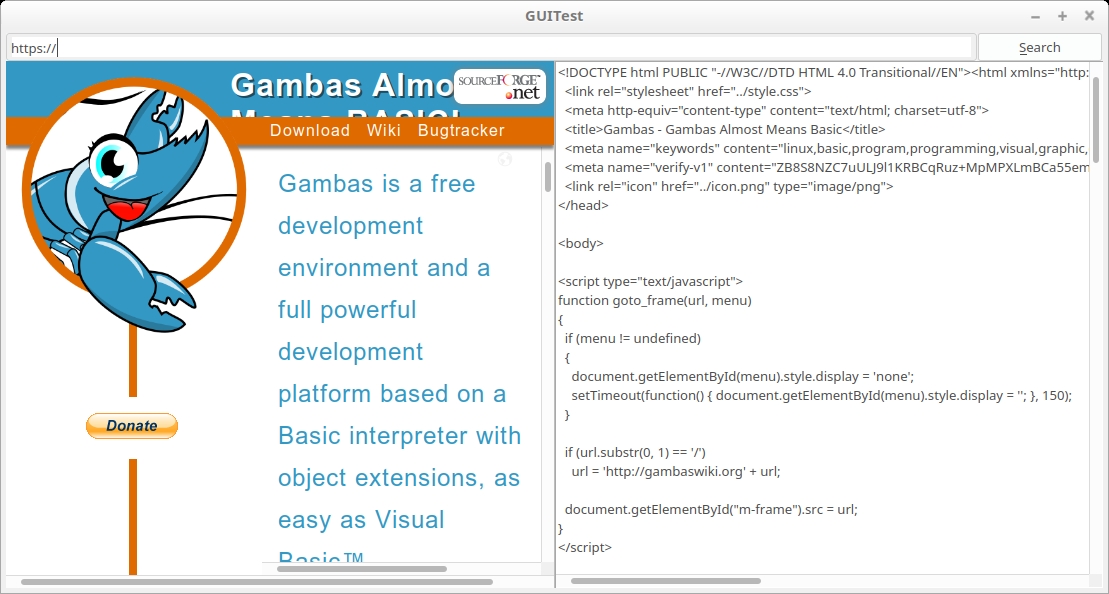Click the Search button
Image resolution: width=1109 pixels, height=594 pixels.
pos(1039,47)
